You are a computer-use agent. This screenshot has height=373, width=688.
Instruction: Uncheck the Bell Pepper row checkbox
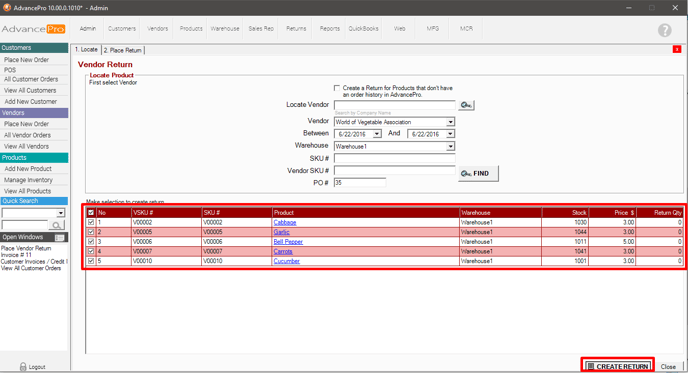tap(91, 241)
